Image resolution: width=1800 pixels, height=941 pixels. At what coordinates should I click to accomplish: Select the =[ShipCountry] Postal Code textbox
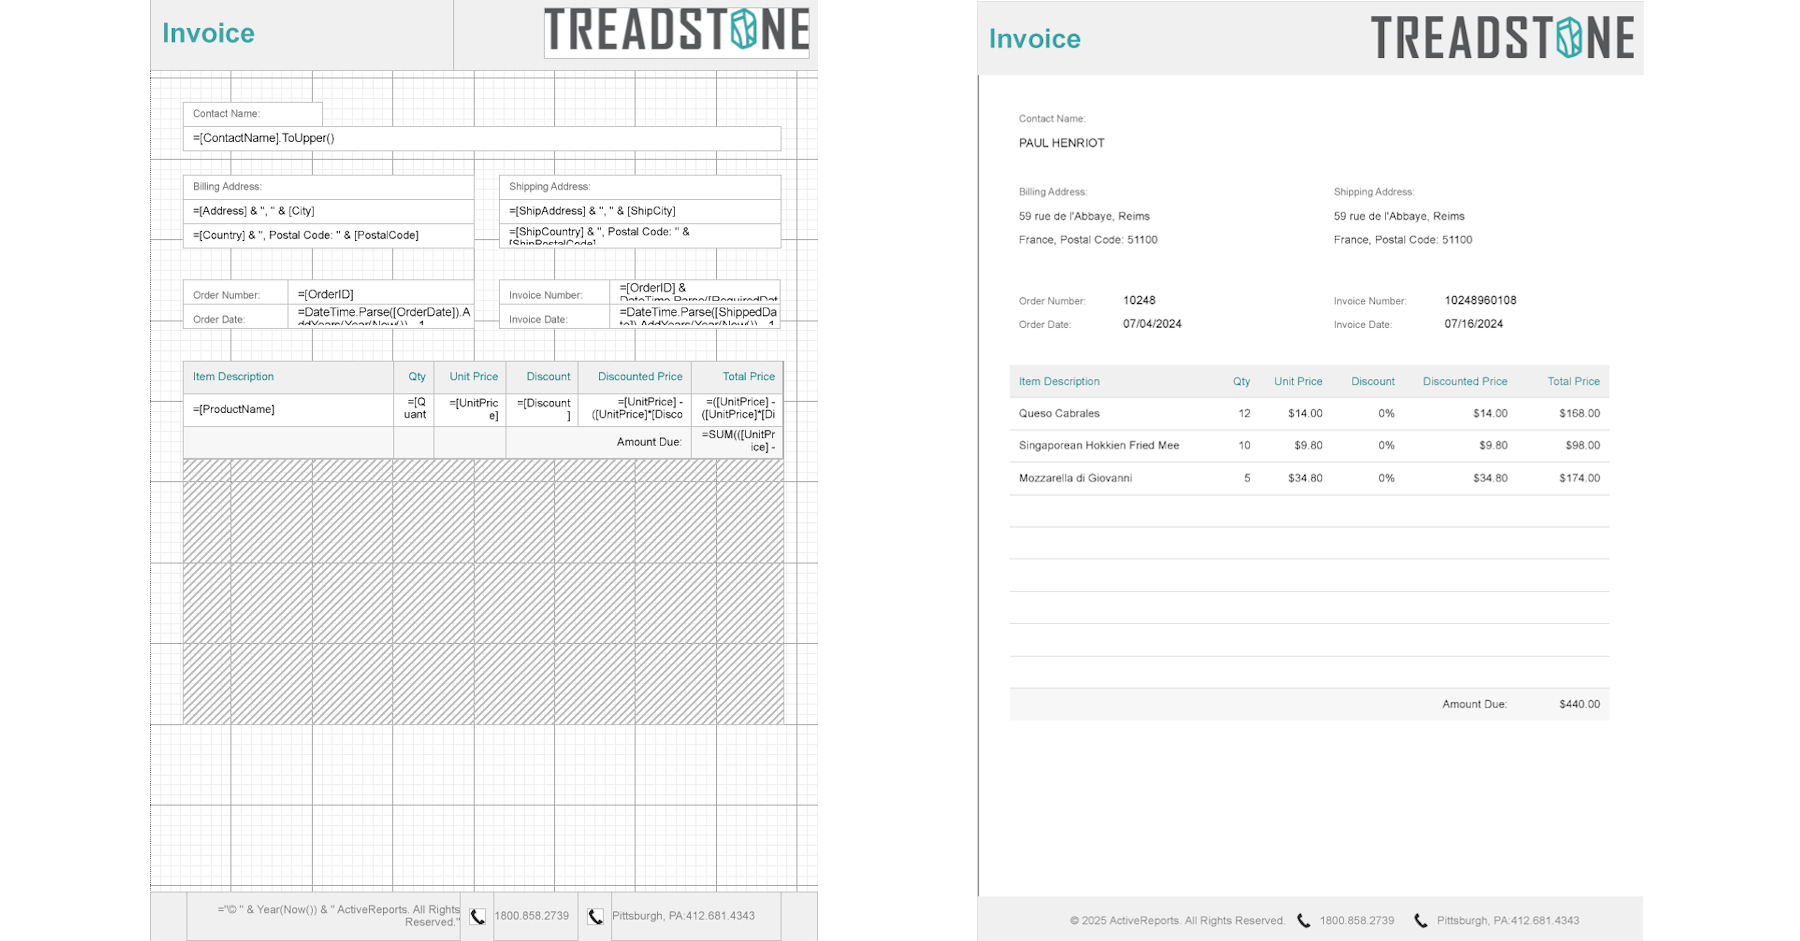[640, 236]
